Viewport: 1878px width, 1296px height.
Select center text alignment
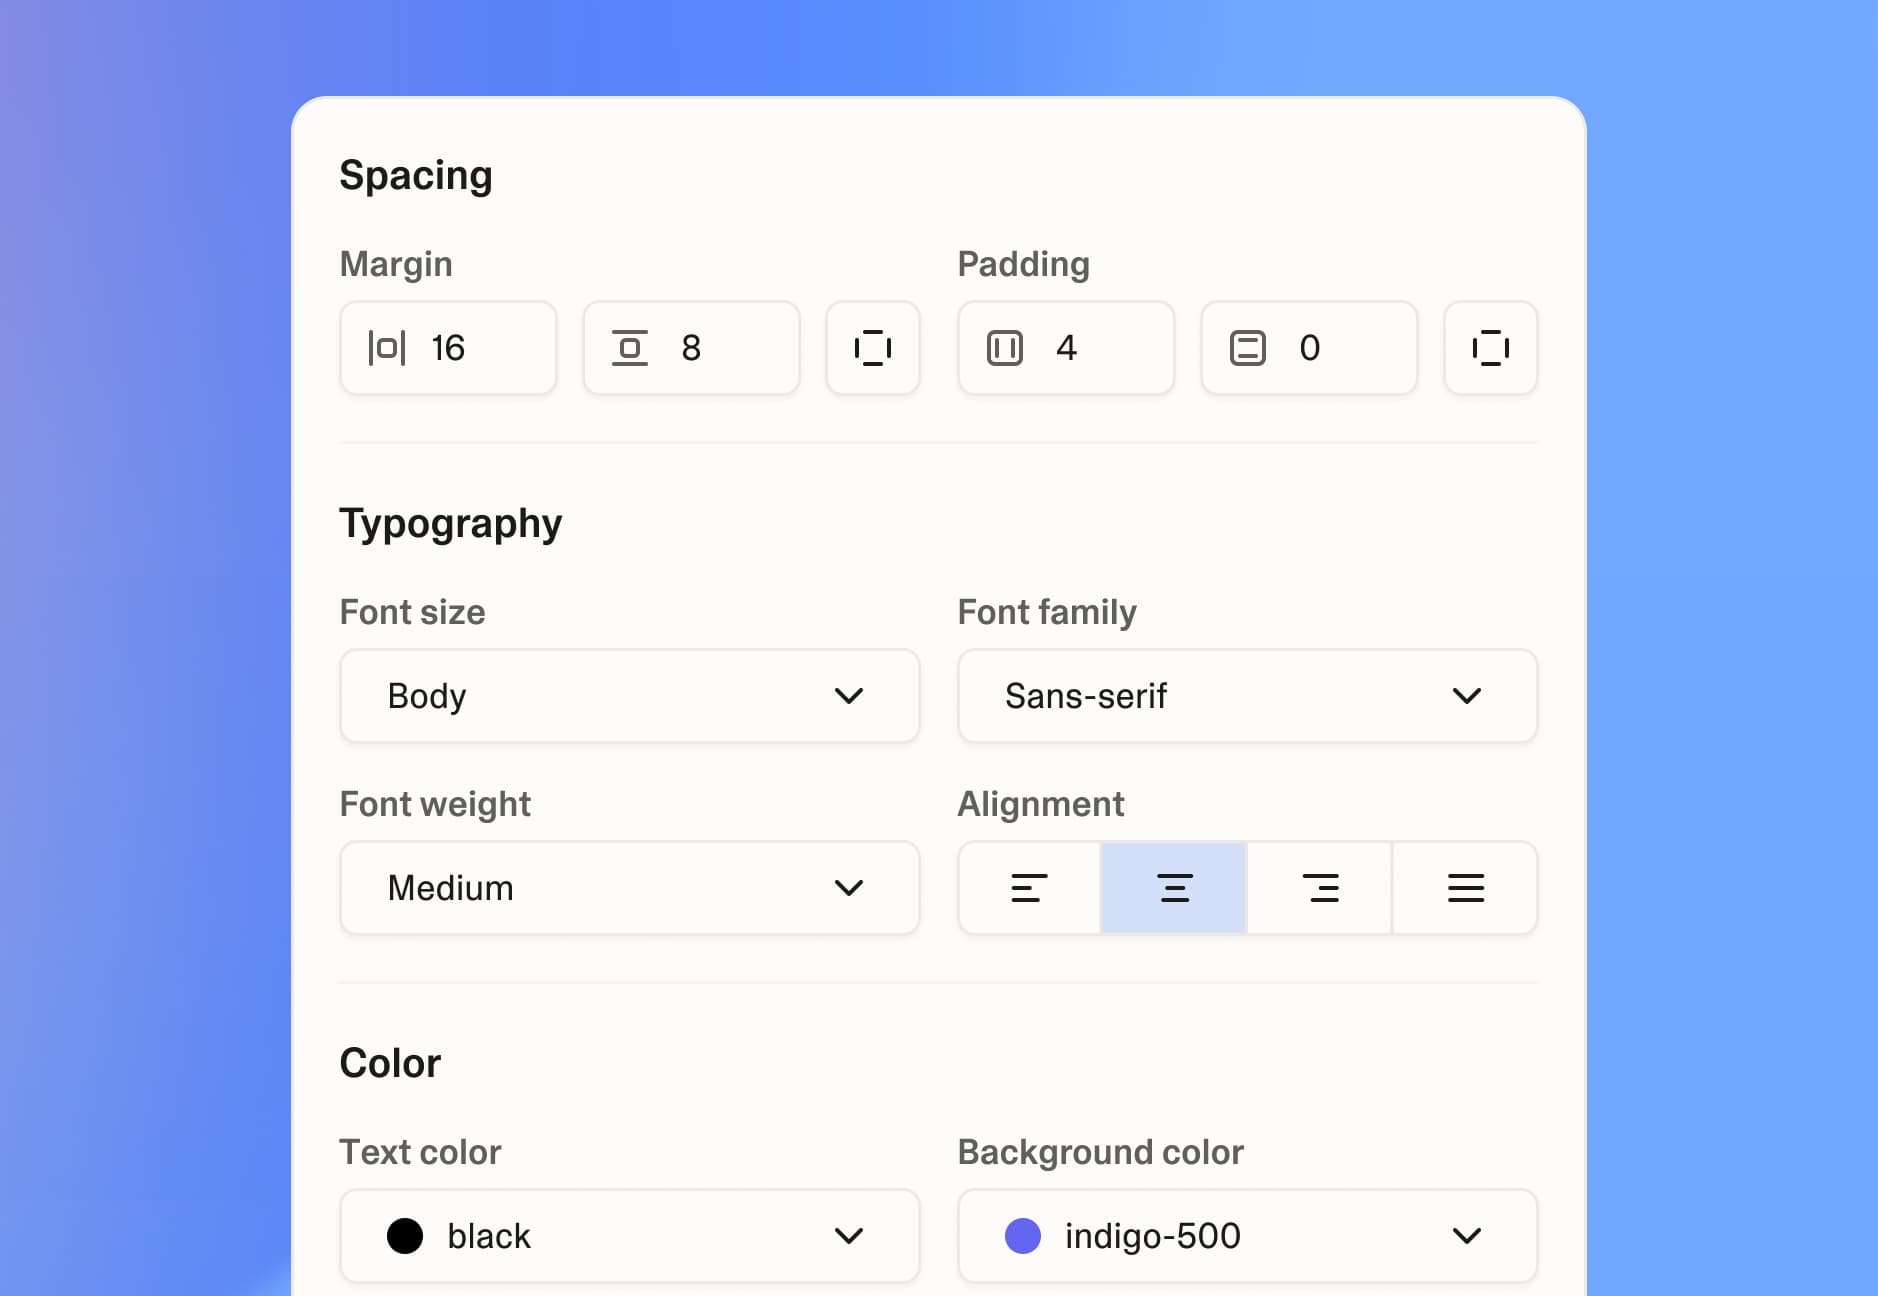(x=1174, y=888)
